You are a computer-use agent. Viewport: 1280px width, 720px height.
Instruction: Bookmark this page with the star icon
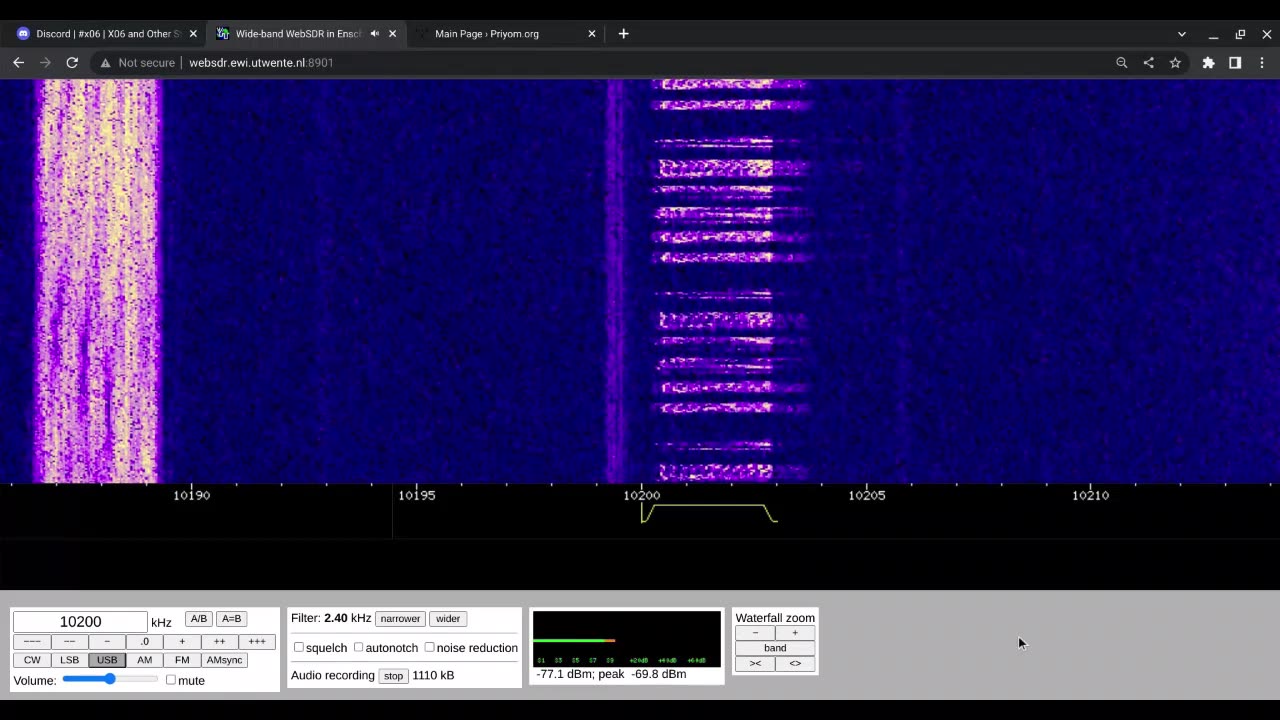click(x=1175, y=62)
